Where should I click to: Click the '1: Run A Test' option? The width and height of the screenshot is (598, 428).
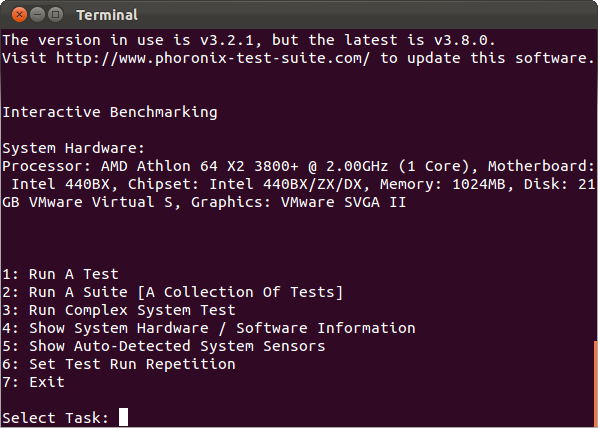point(60,274)
